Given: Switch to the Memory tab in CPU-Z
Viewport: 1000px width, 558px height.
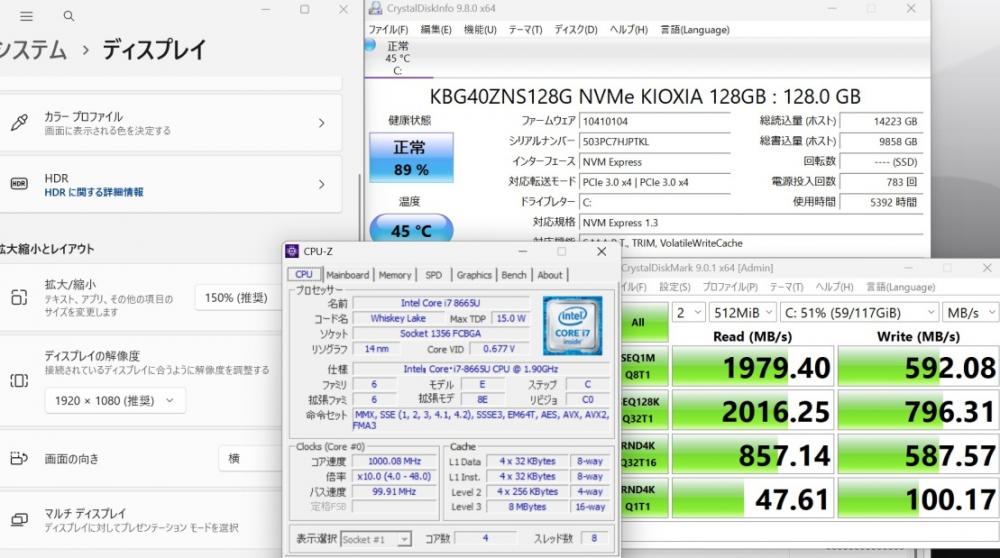Looking at the screenshot, I should (395, 275).
